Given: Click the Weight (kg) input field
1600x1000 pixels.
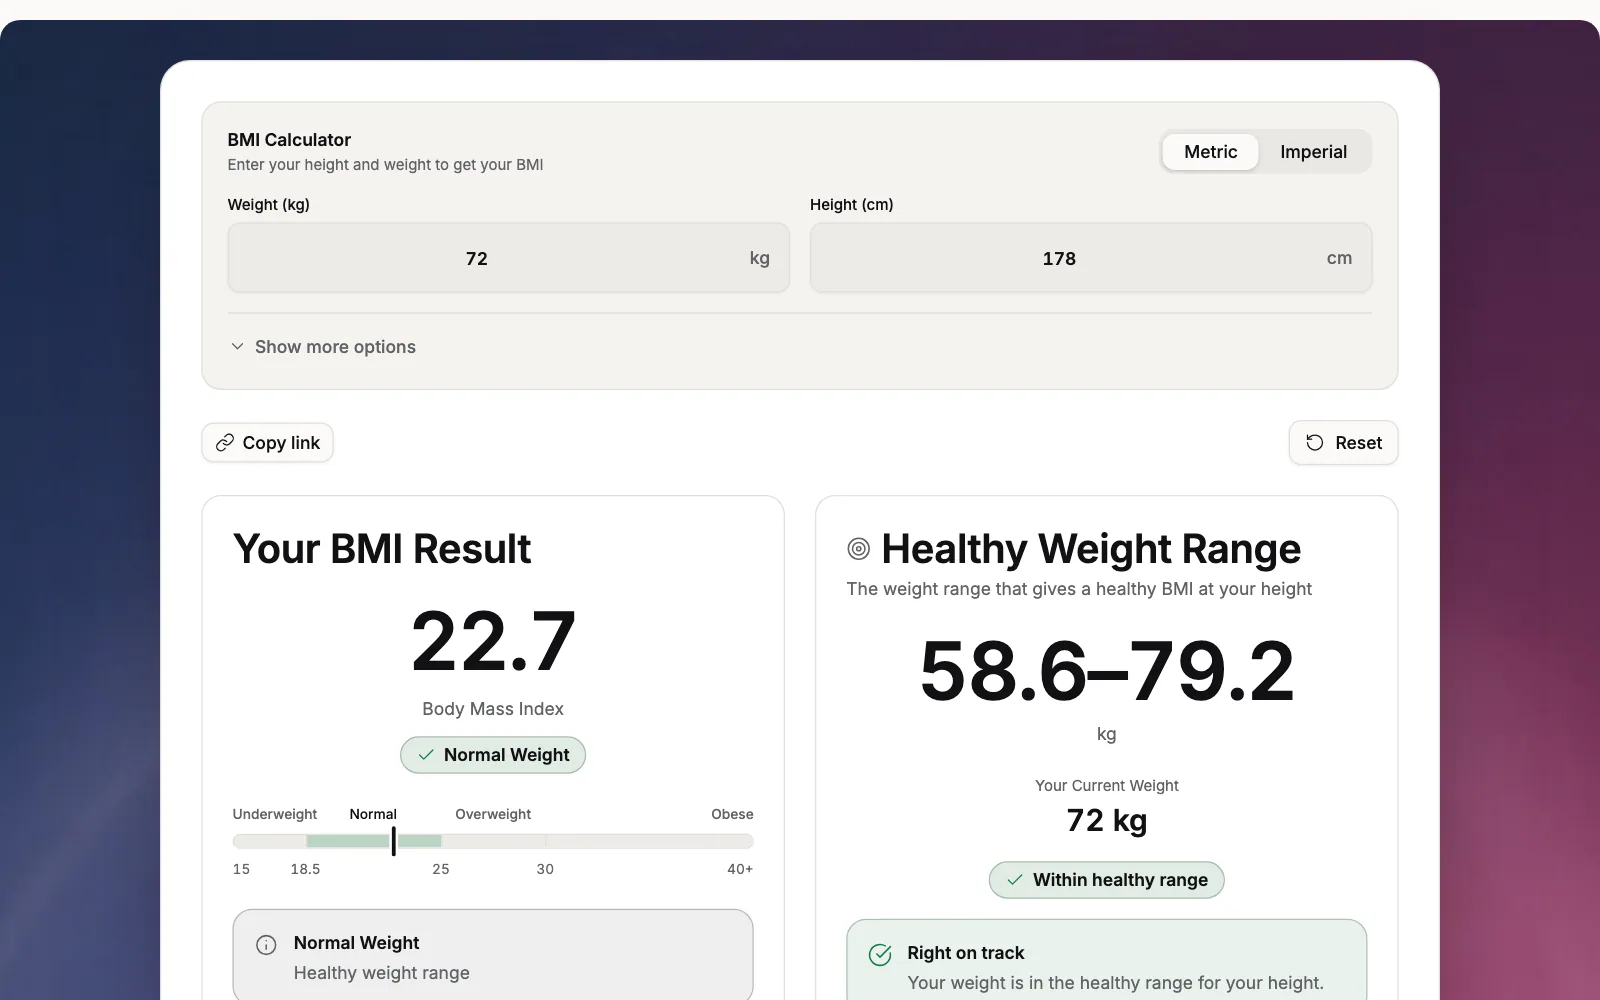Looking at the screenshot, I should 508,258.
